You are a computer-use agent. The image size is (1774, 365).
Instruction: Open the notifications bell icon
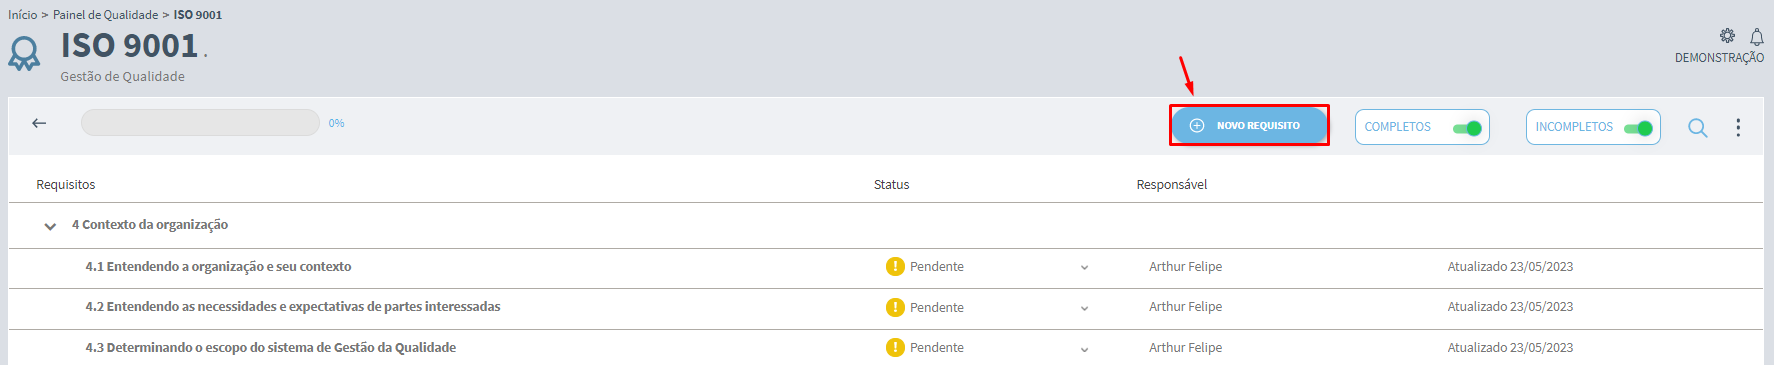point(1756,37)
